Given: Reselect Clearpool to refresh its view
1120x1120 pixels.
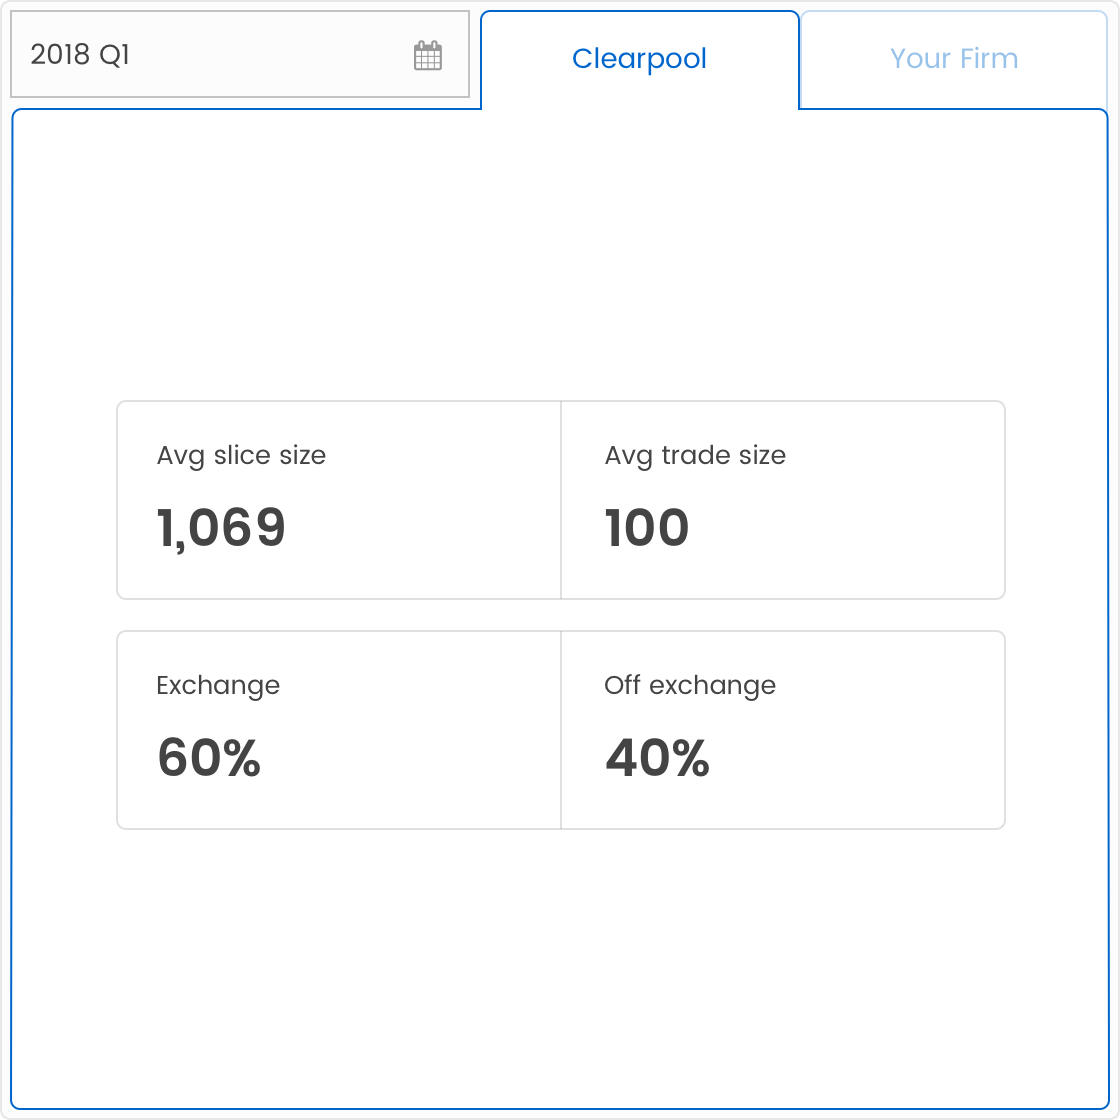Looking at the screenshot, I should [639, 58].
